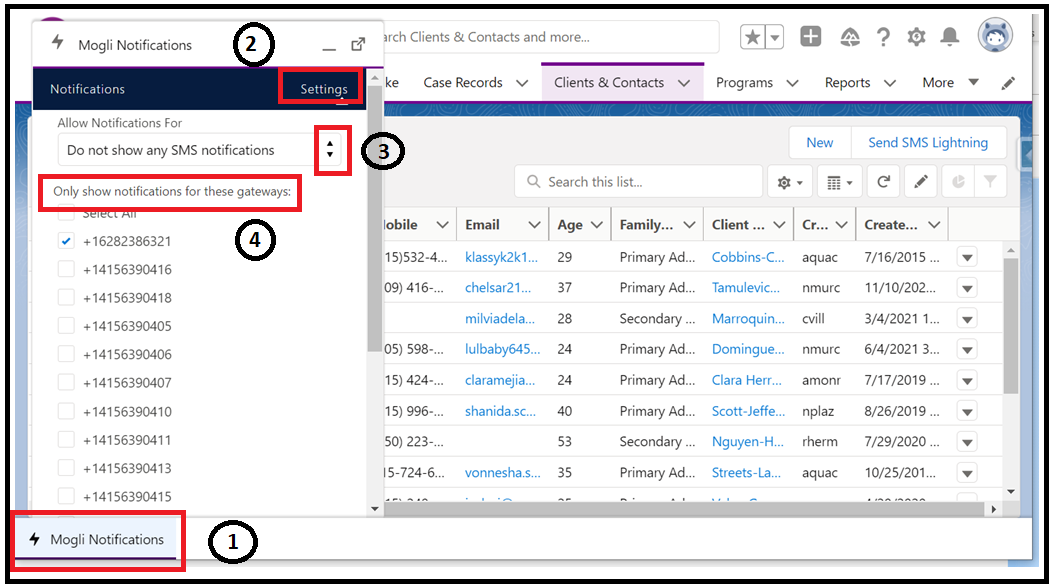This screenshot has height=588, width=1055.
Task: Open the shanida.sc... email link
Action: coord(500,411)
